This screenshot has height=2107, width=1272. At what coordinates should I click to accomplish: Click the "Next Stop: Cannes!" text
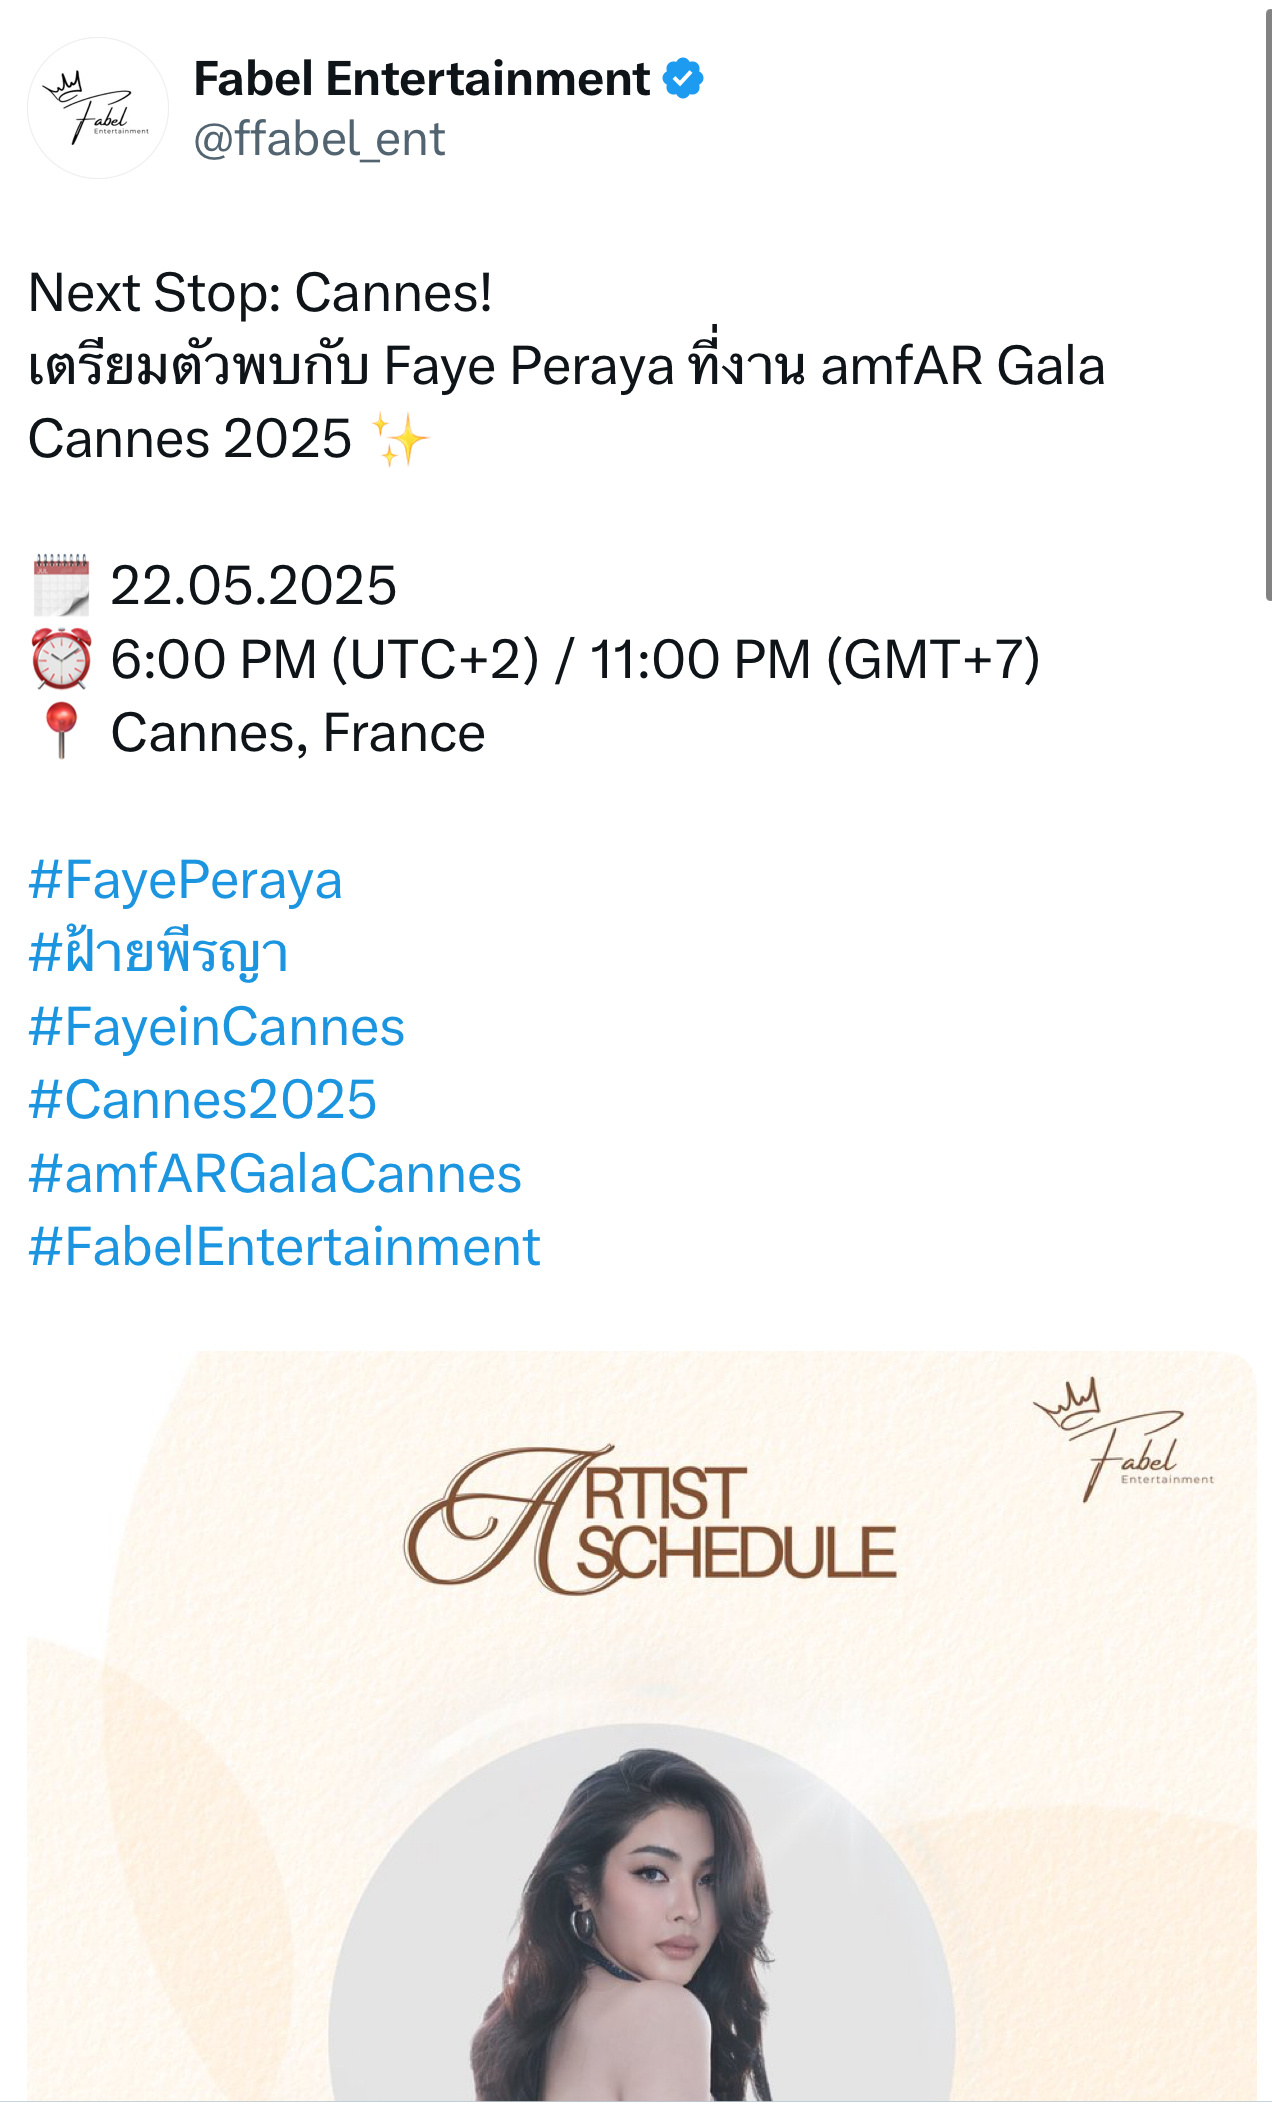click(260, 293)
